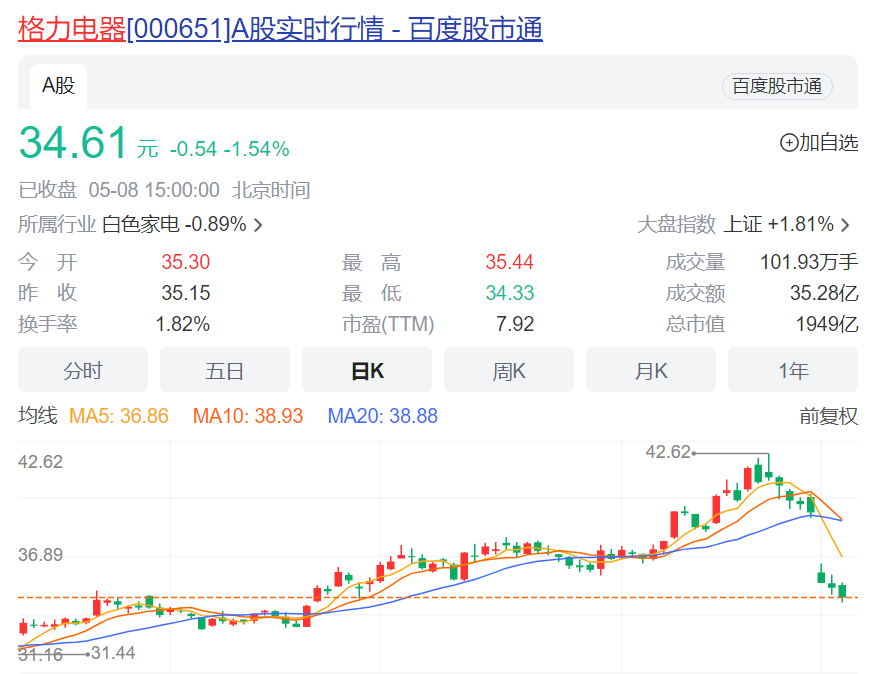The height and width of the screenshot is (674, 875).
Task: Click the 百度股市通 badge button
Action: (x=777, y=86)
